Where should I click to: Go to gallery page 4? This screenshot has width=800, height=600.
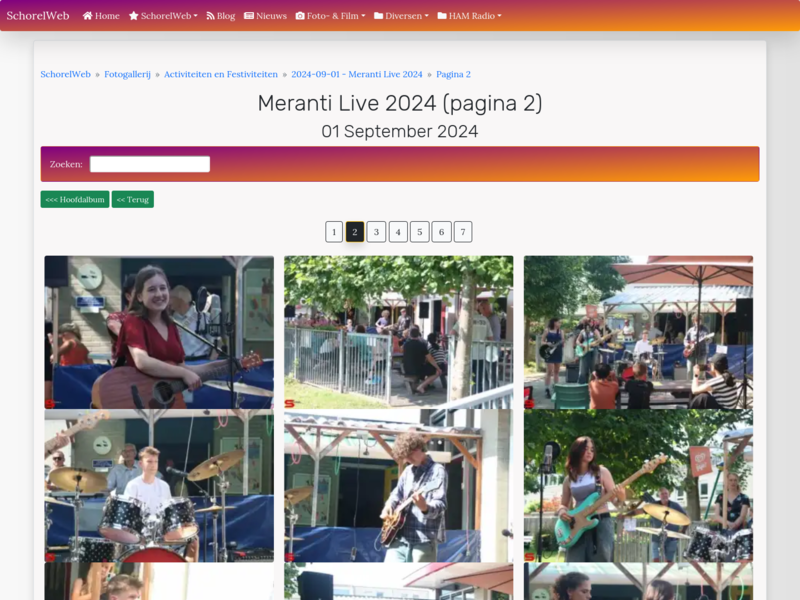(x=398, y=232)
